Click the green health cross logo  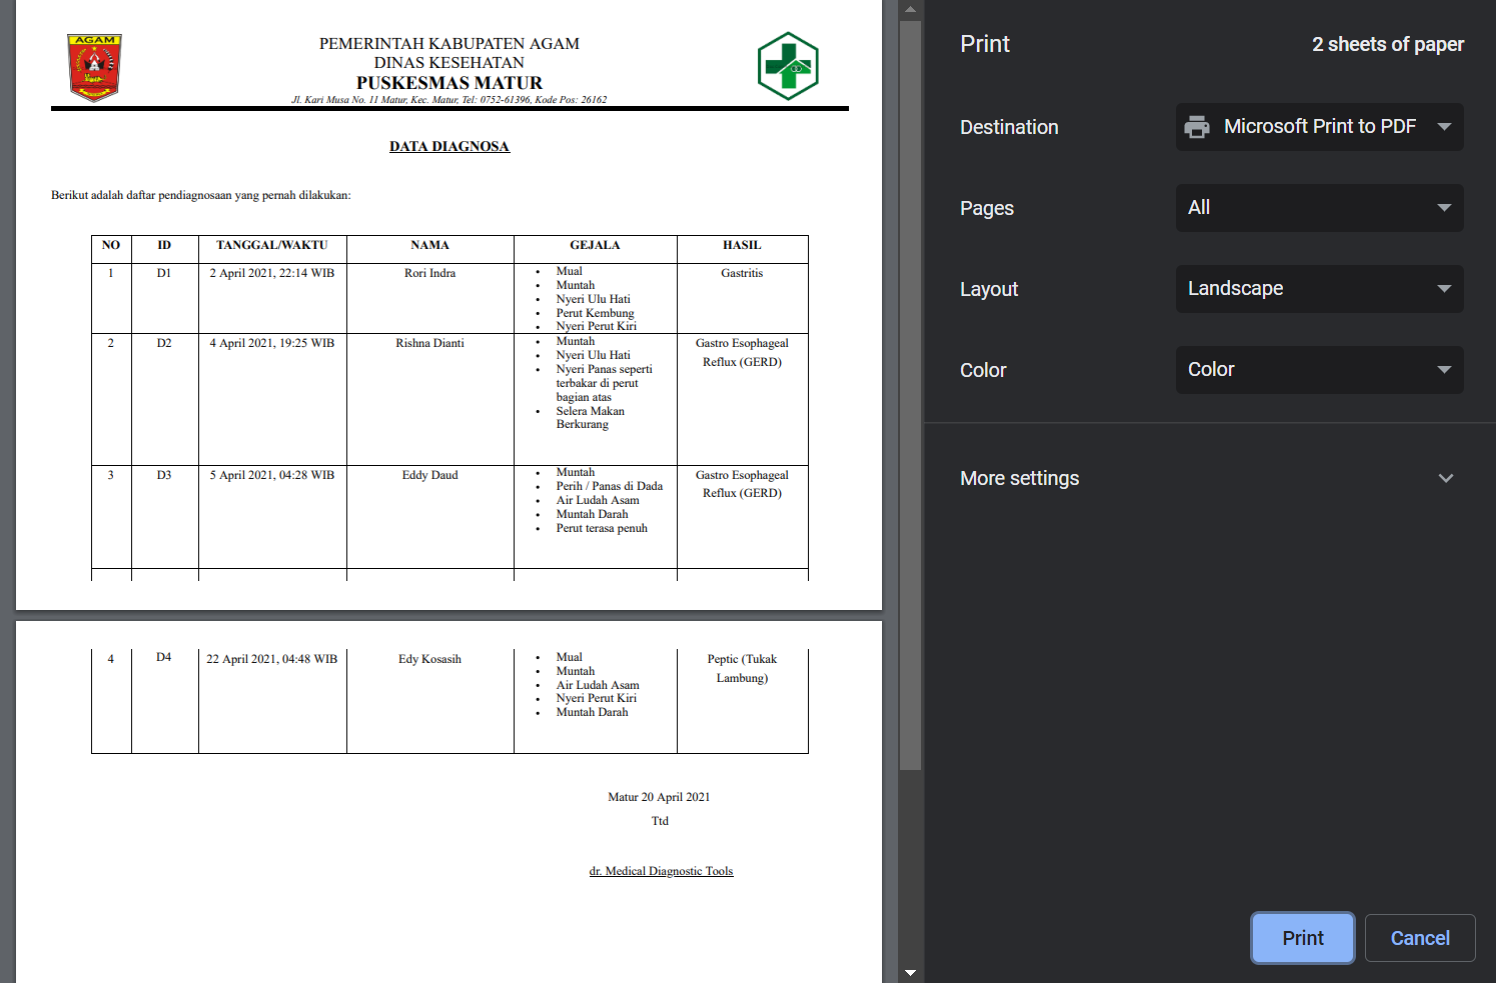pos(788,66)
